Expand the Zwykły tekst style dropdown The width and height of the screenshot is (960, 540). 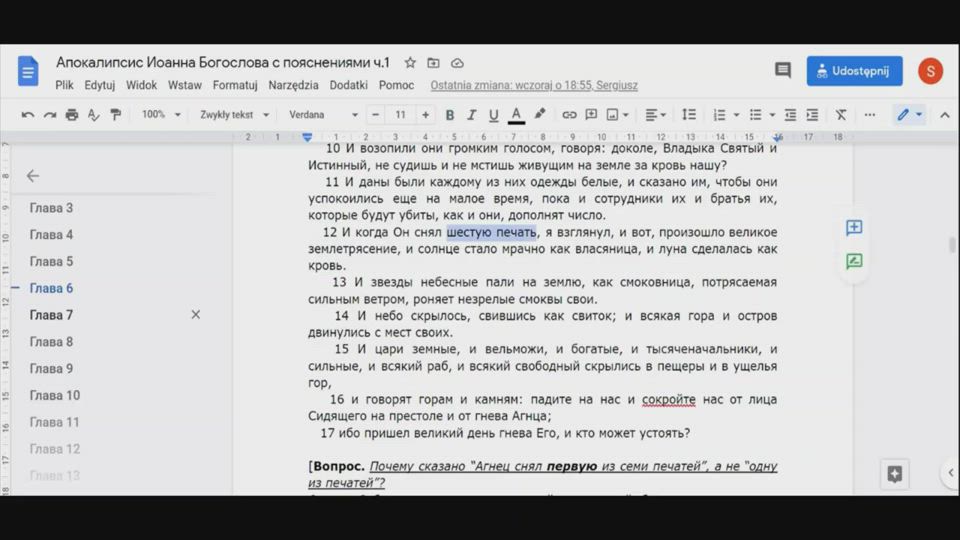[x=234, y=115]
